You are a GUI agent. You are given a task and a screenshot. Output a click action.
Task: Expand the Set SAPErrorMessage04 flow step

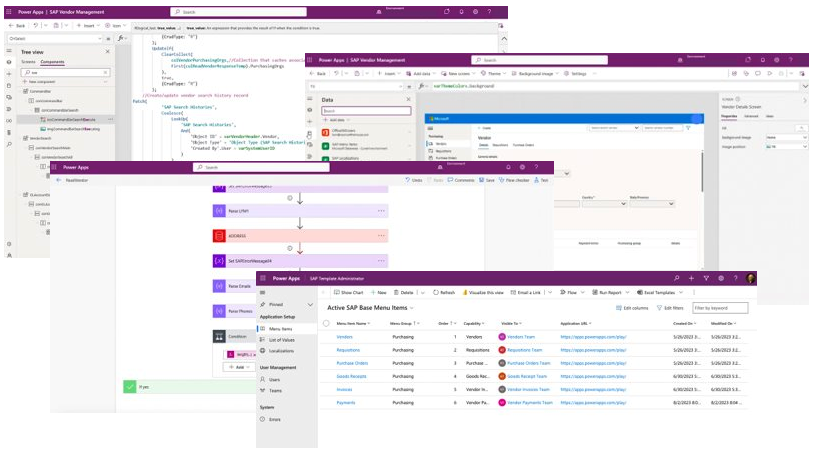300,261
